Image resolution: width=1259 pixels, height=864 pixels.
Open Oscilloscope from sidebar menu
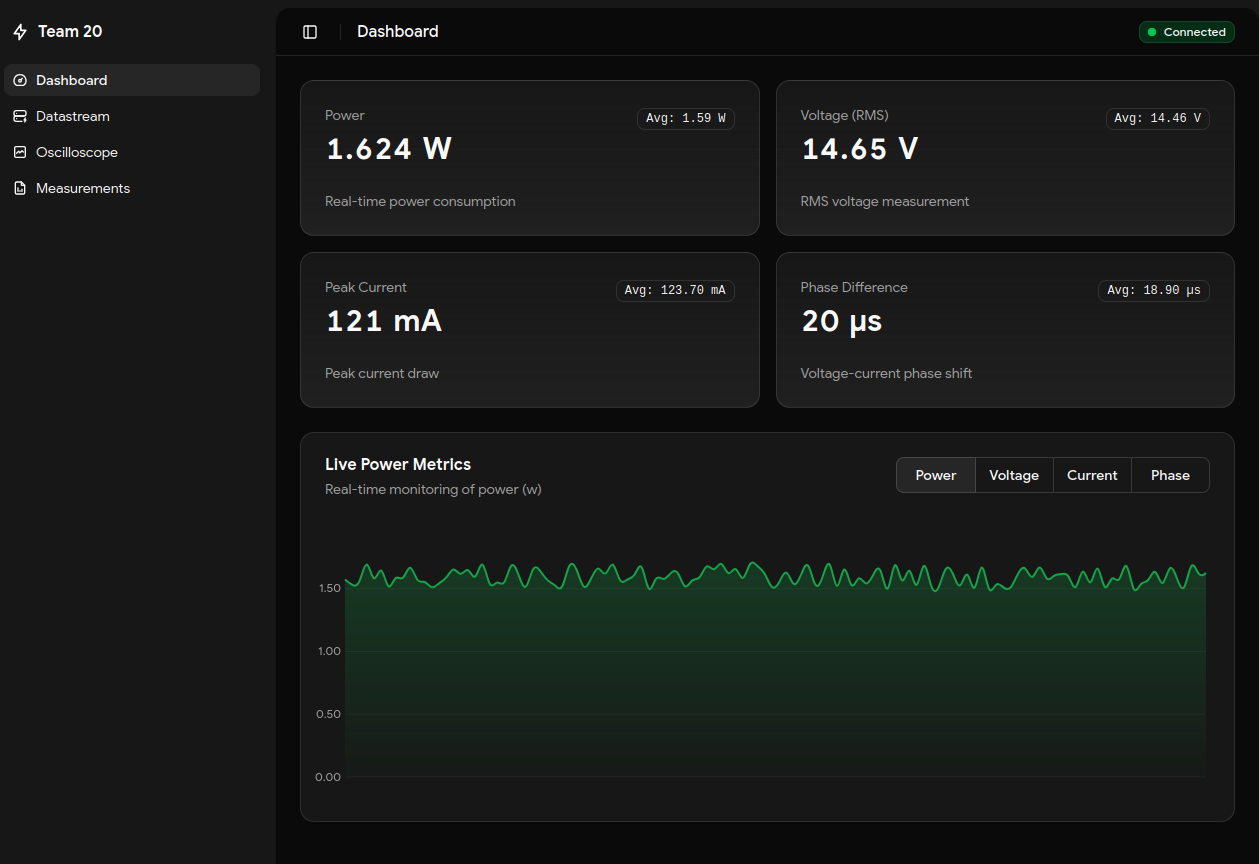77,152
